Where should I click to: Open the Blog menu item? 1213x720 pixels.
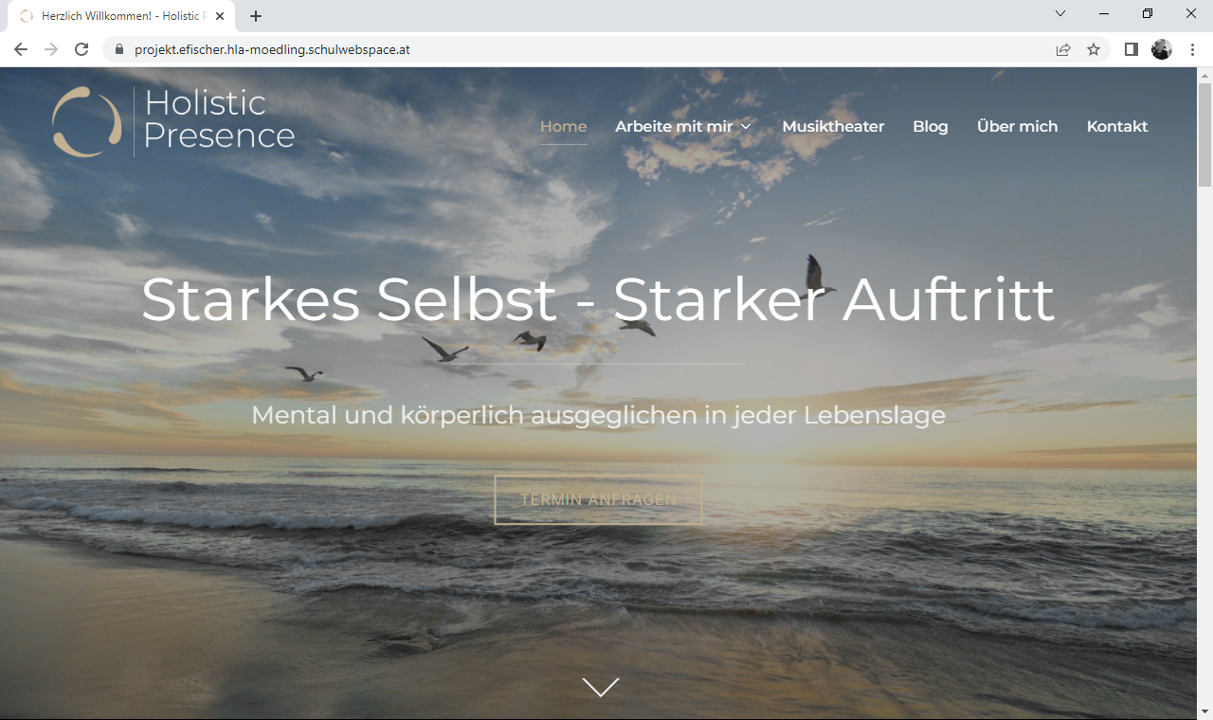pos(930,126)
